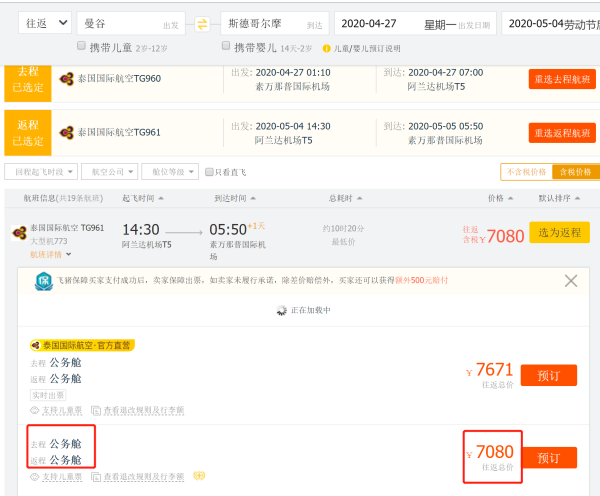Click Thai Airways logo in selected TG961 return
Image resolution: width=600 pixels, height=496 pixels.
tap(66, 133)
